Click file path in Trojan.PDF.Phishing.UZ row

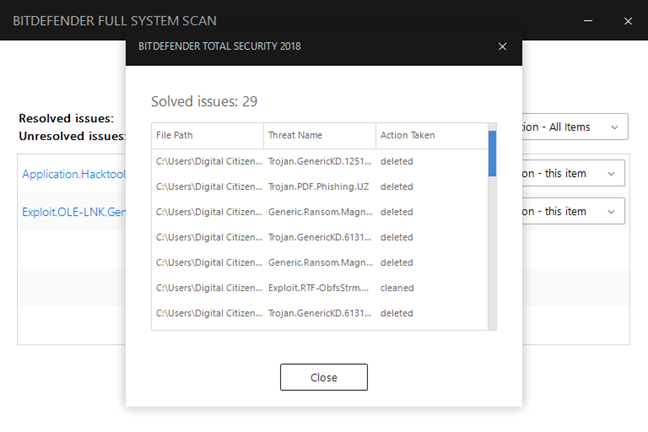coord(209,186)
